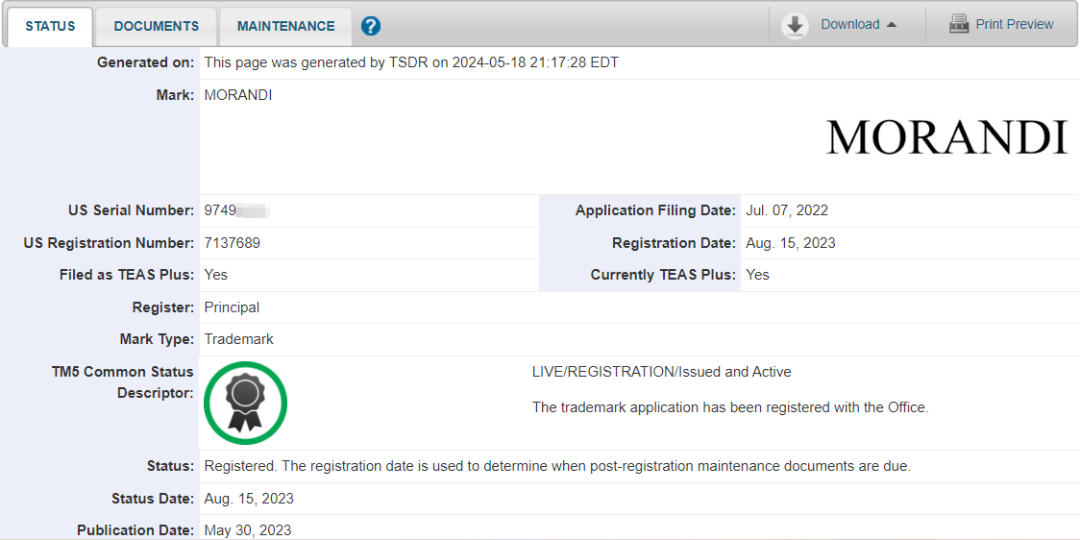Screen dimensions: 1080x540
Task: Open Print Preview
Action: coord(1014,25)
